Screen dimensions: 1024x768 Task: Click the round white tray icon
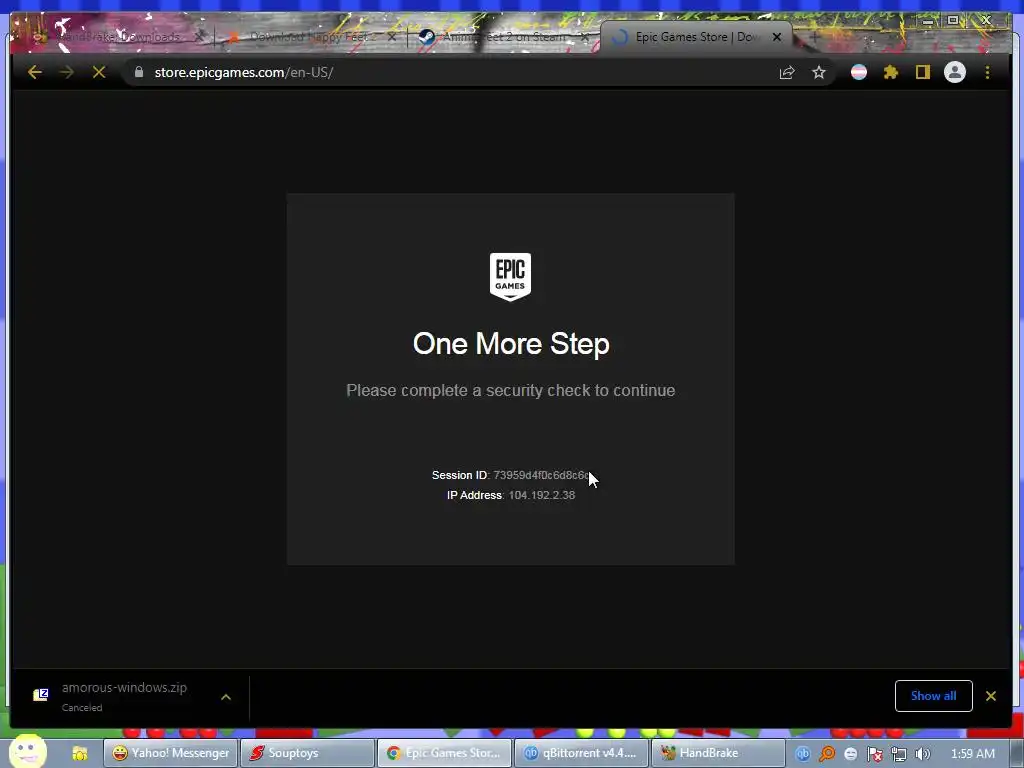coord(851,754)
